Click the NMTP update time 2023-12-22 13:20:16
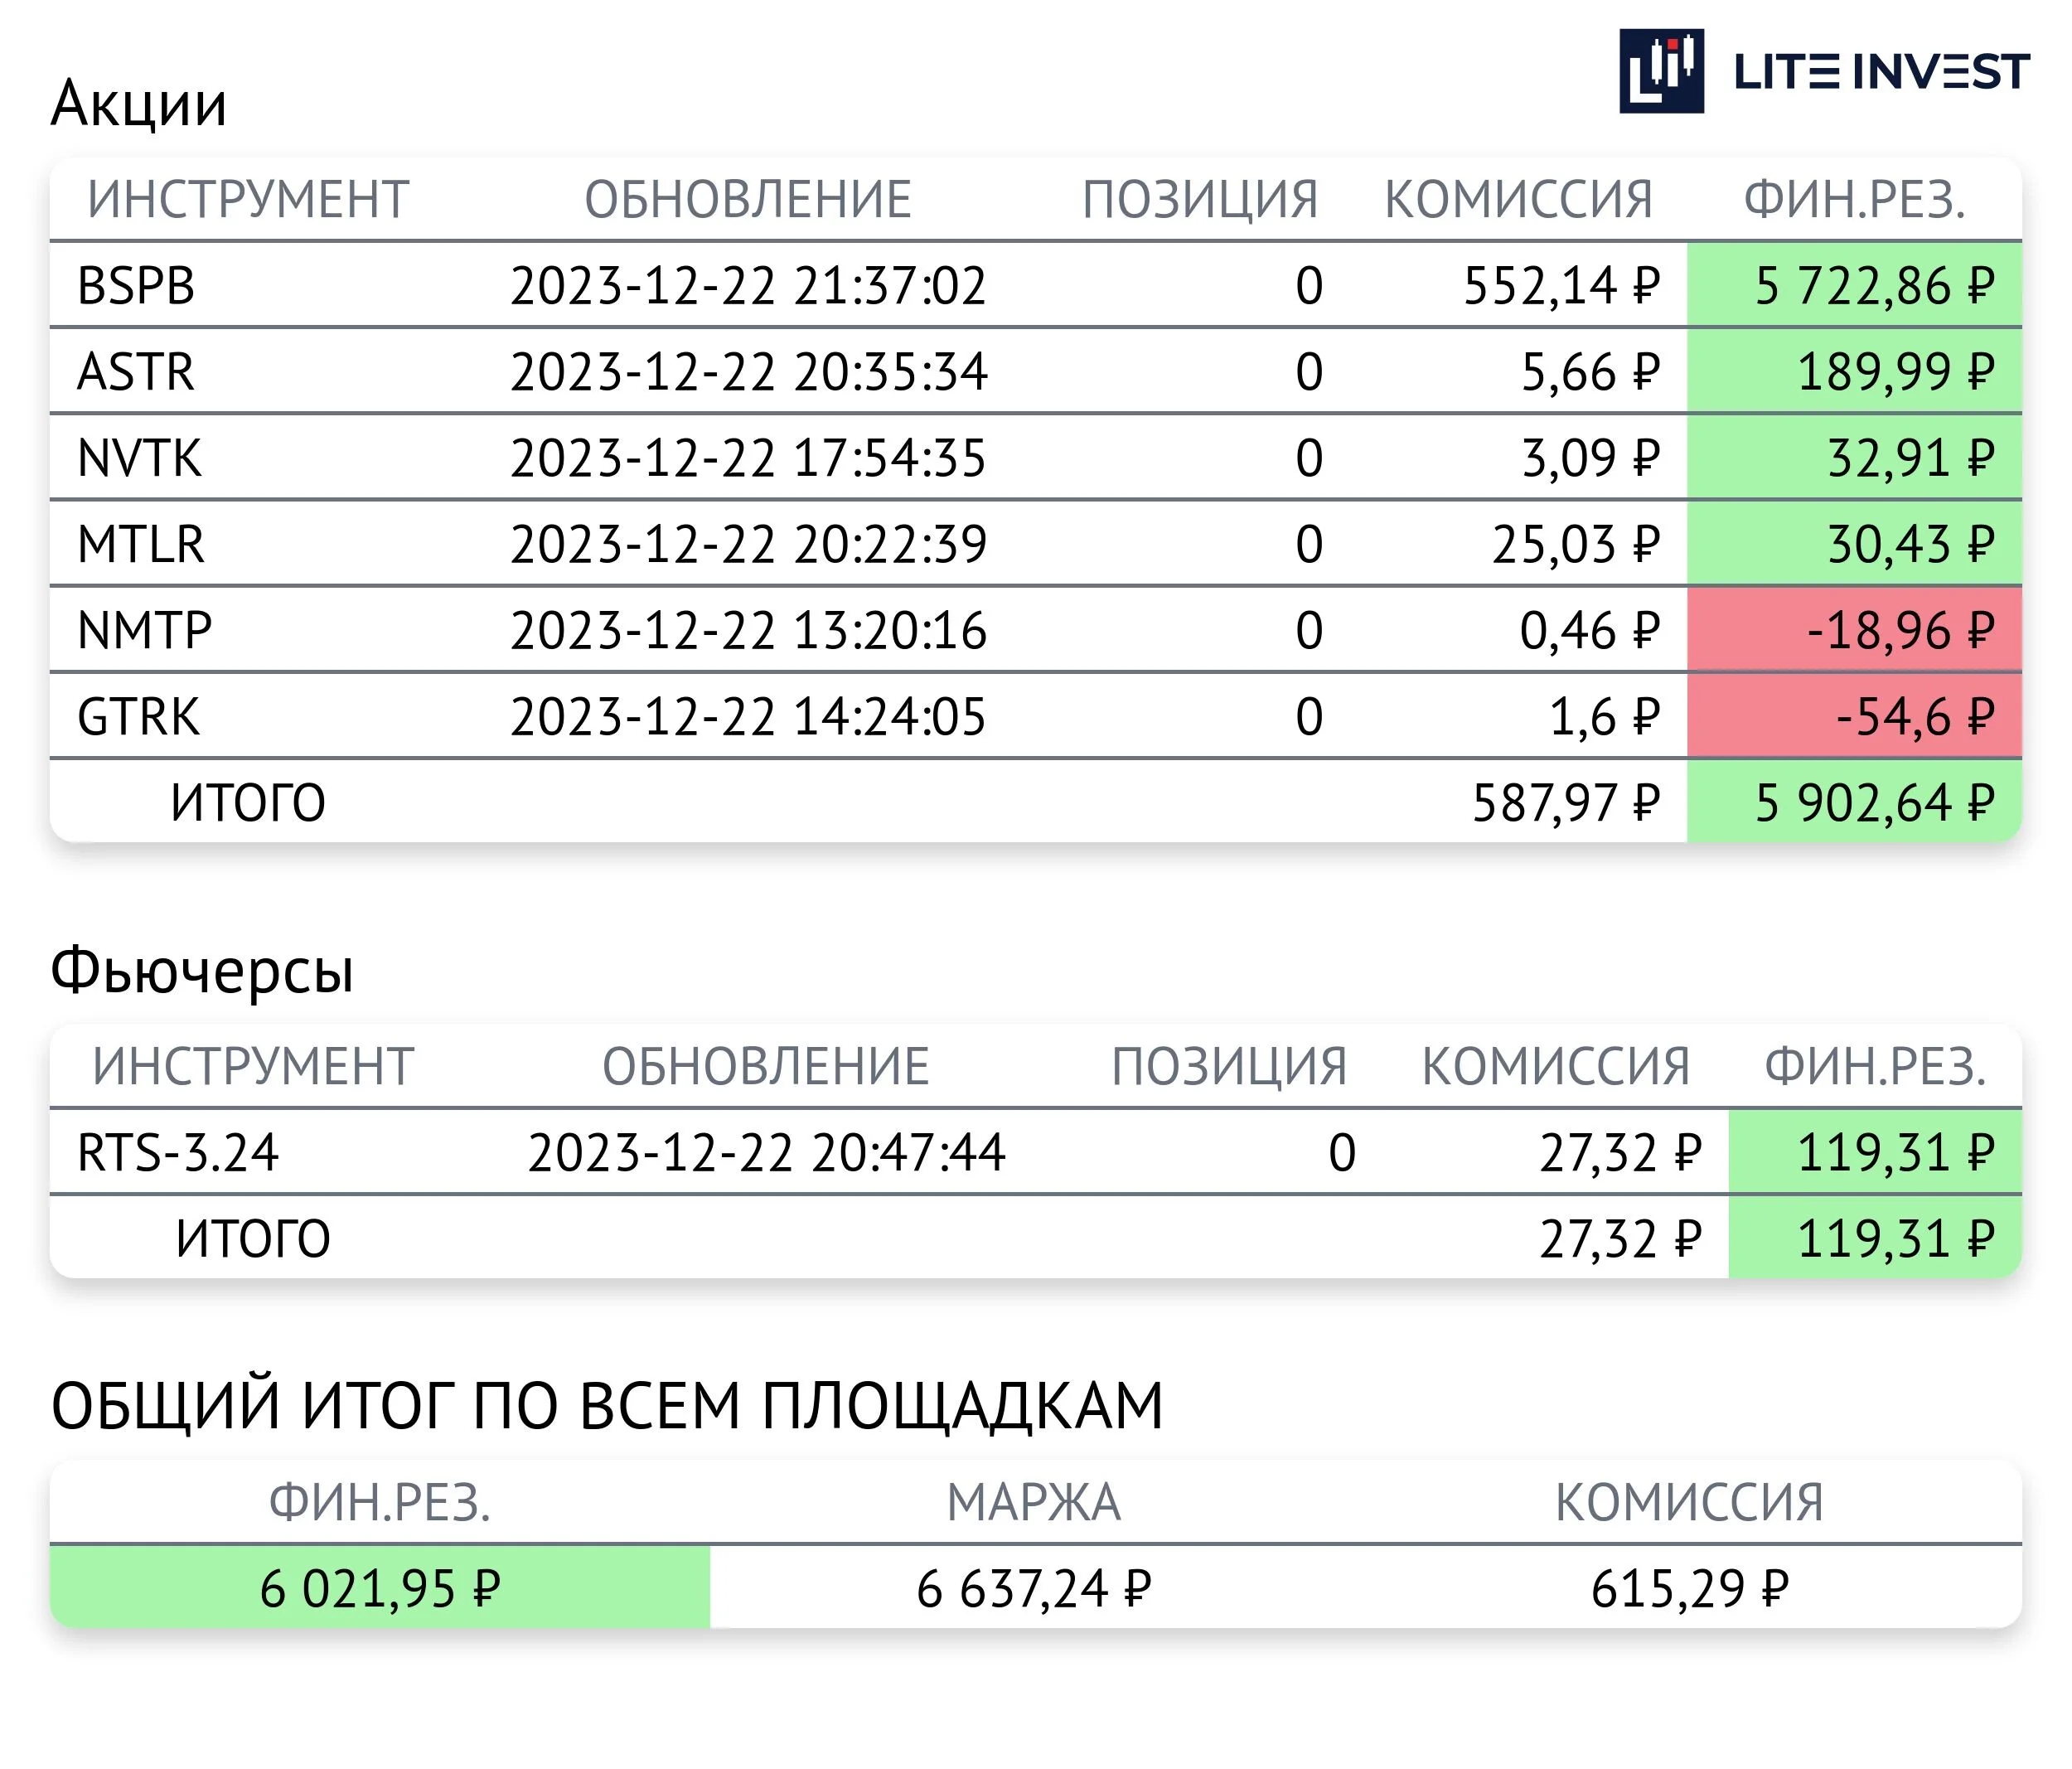This screenshot has height=1769, width=2072. [x=748, y=630]
